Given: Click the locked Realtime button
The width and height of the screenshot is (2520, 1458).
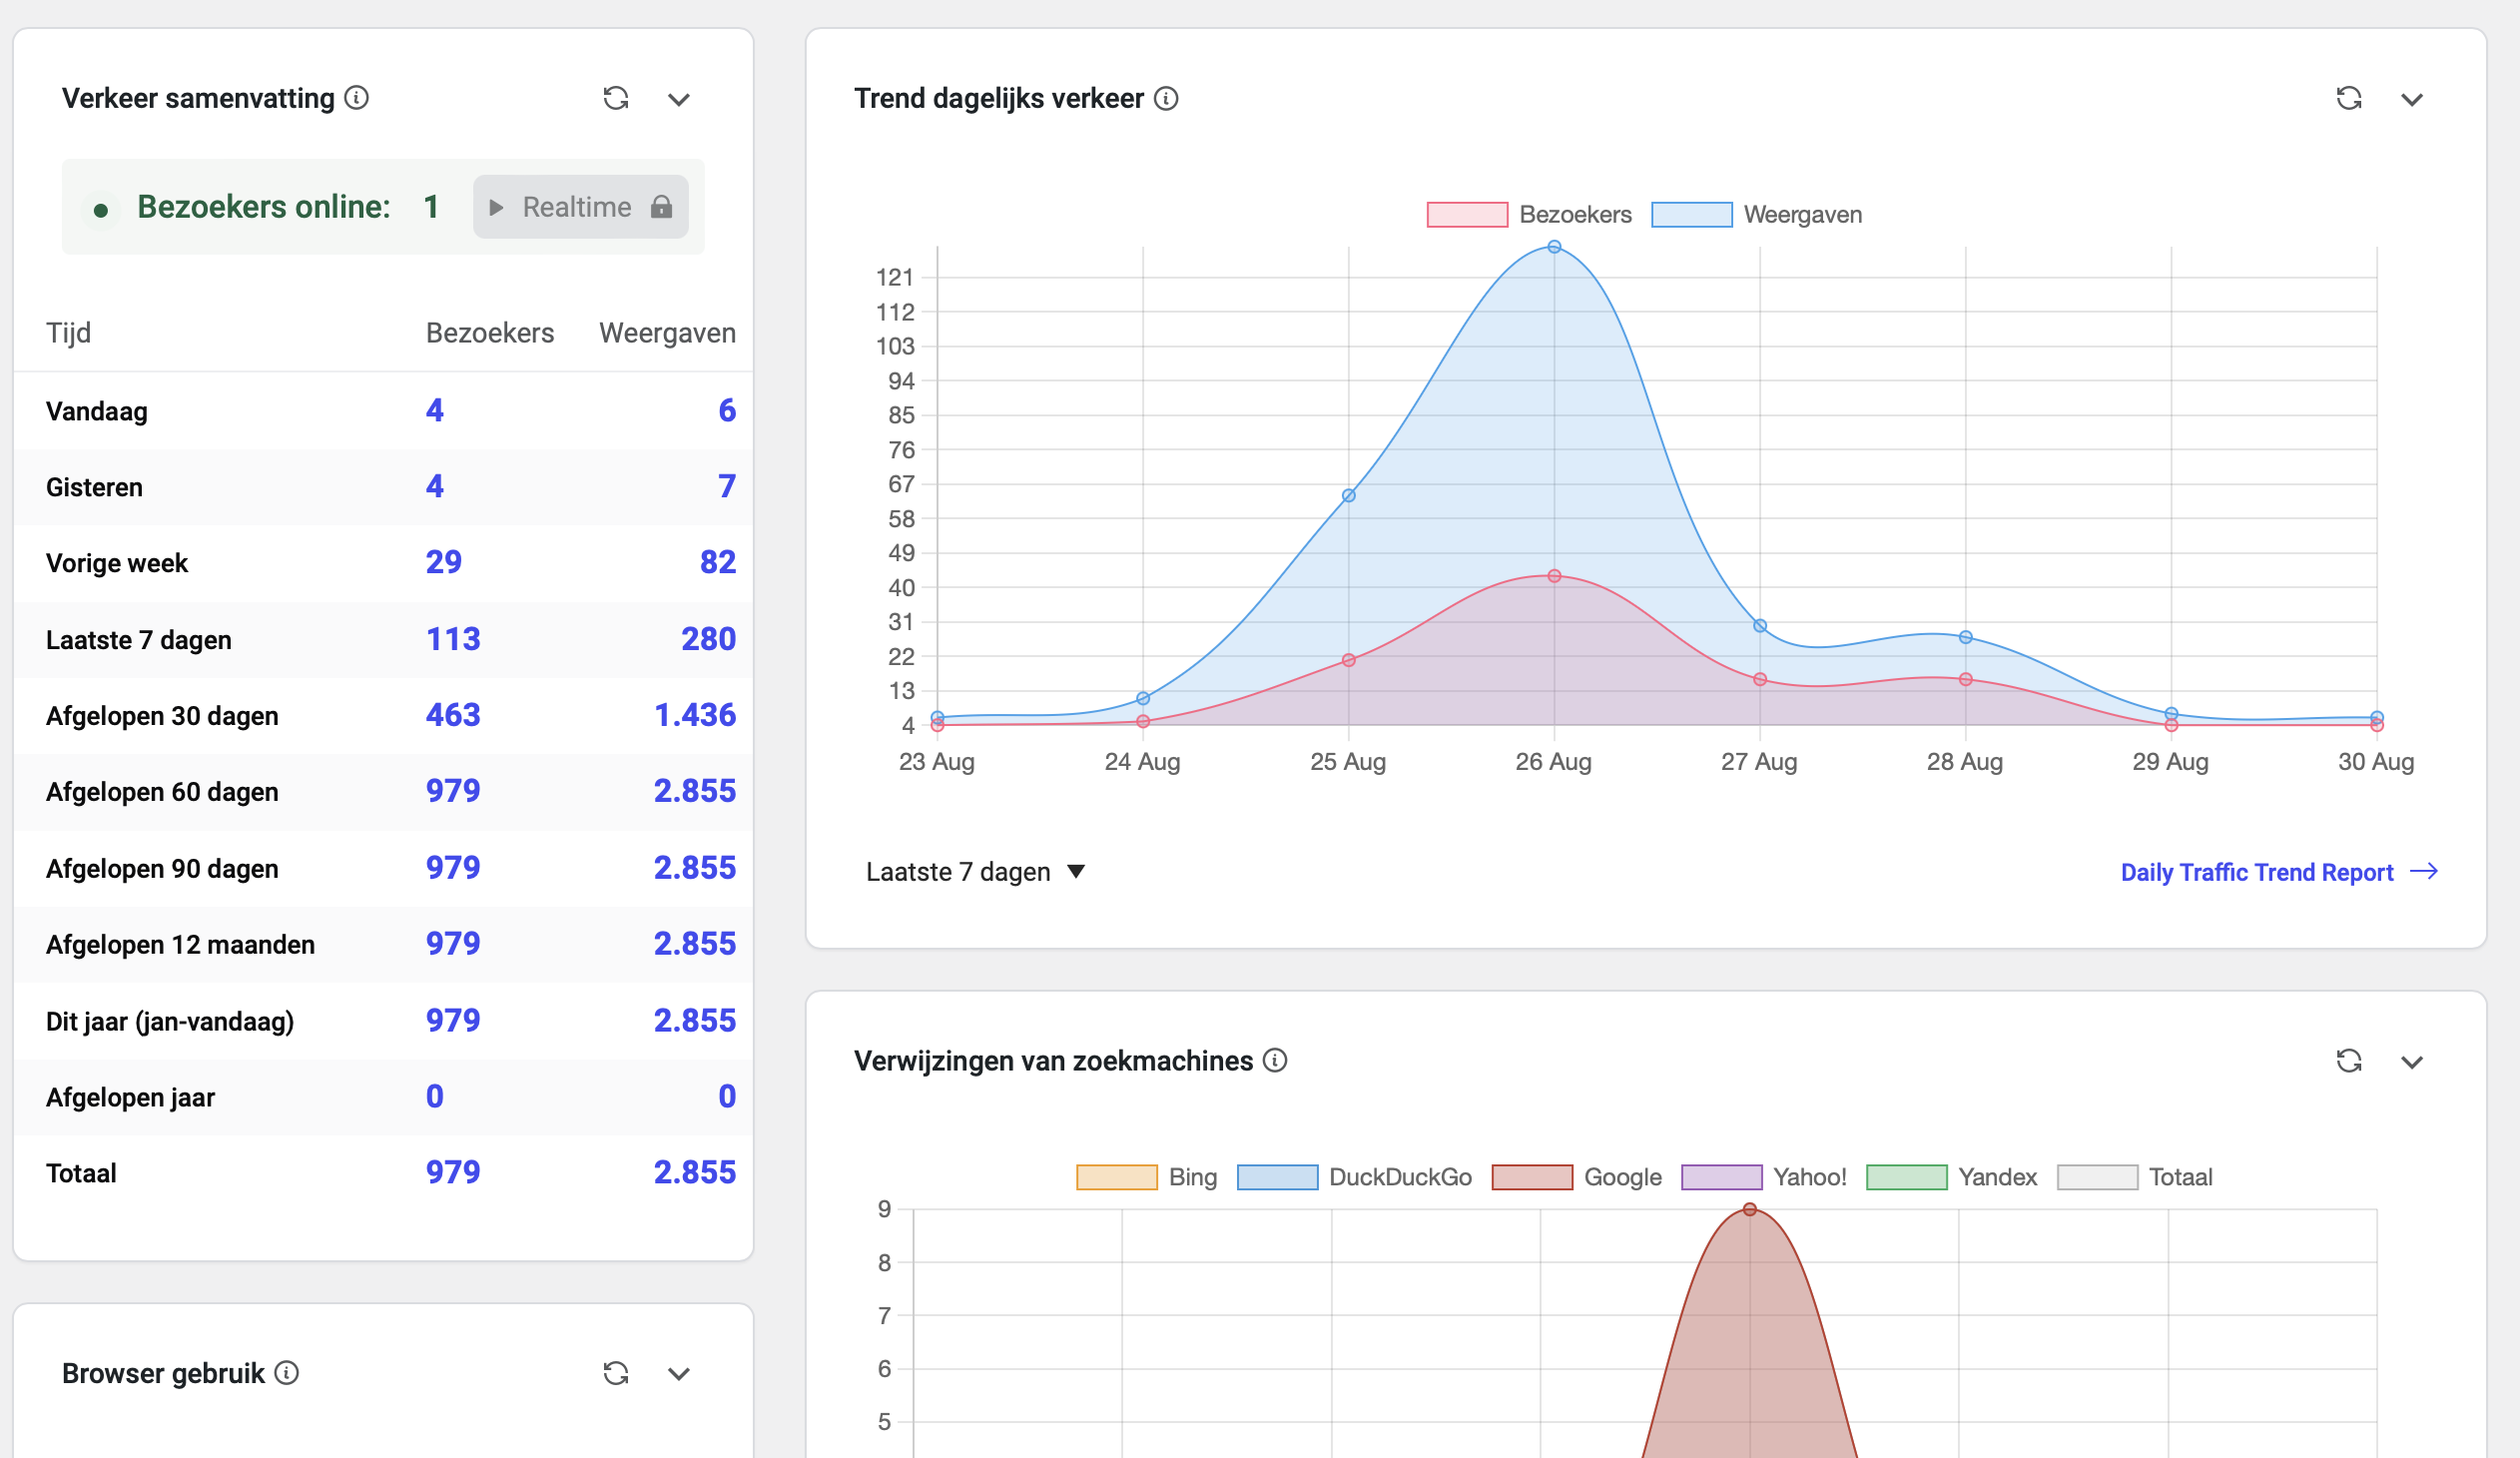Looking at the screenshot, I should tap(581, 207).
